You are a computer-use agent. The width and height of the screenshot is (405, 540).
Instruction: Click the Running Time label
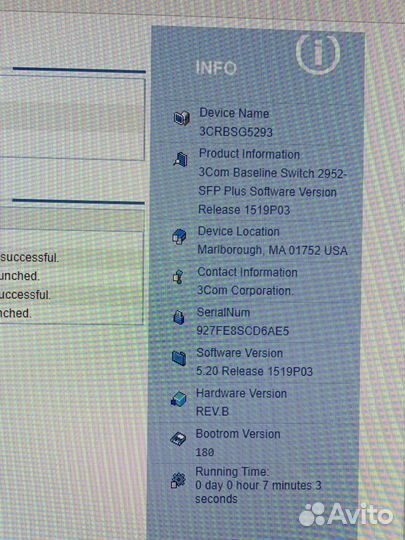point(231,471)
